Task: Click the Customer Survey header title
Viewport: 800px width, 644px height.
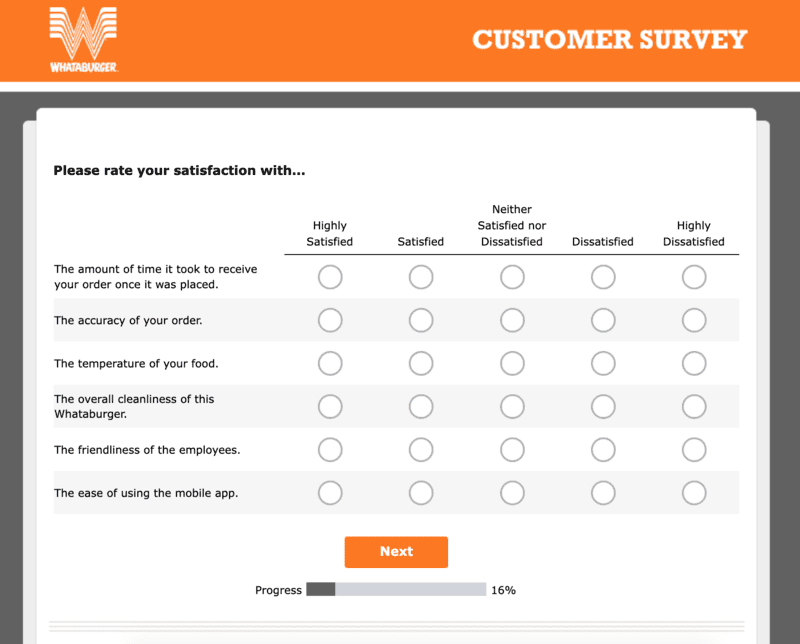Action: [609, 40]
